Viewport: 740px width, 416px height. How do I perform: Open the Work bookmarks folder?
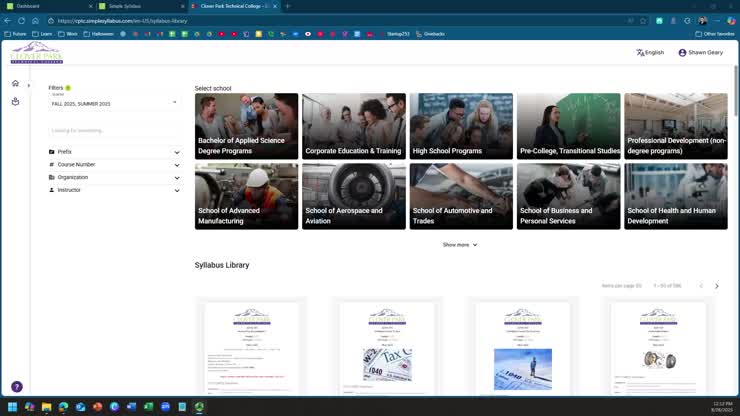[x=68, y=34]
